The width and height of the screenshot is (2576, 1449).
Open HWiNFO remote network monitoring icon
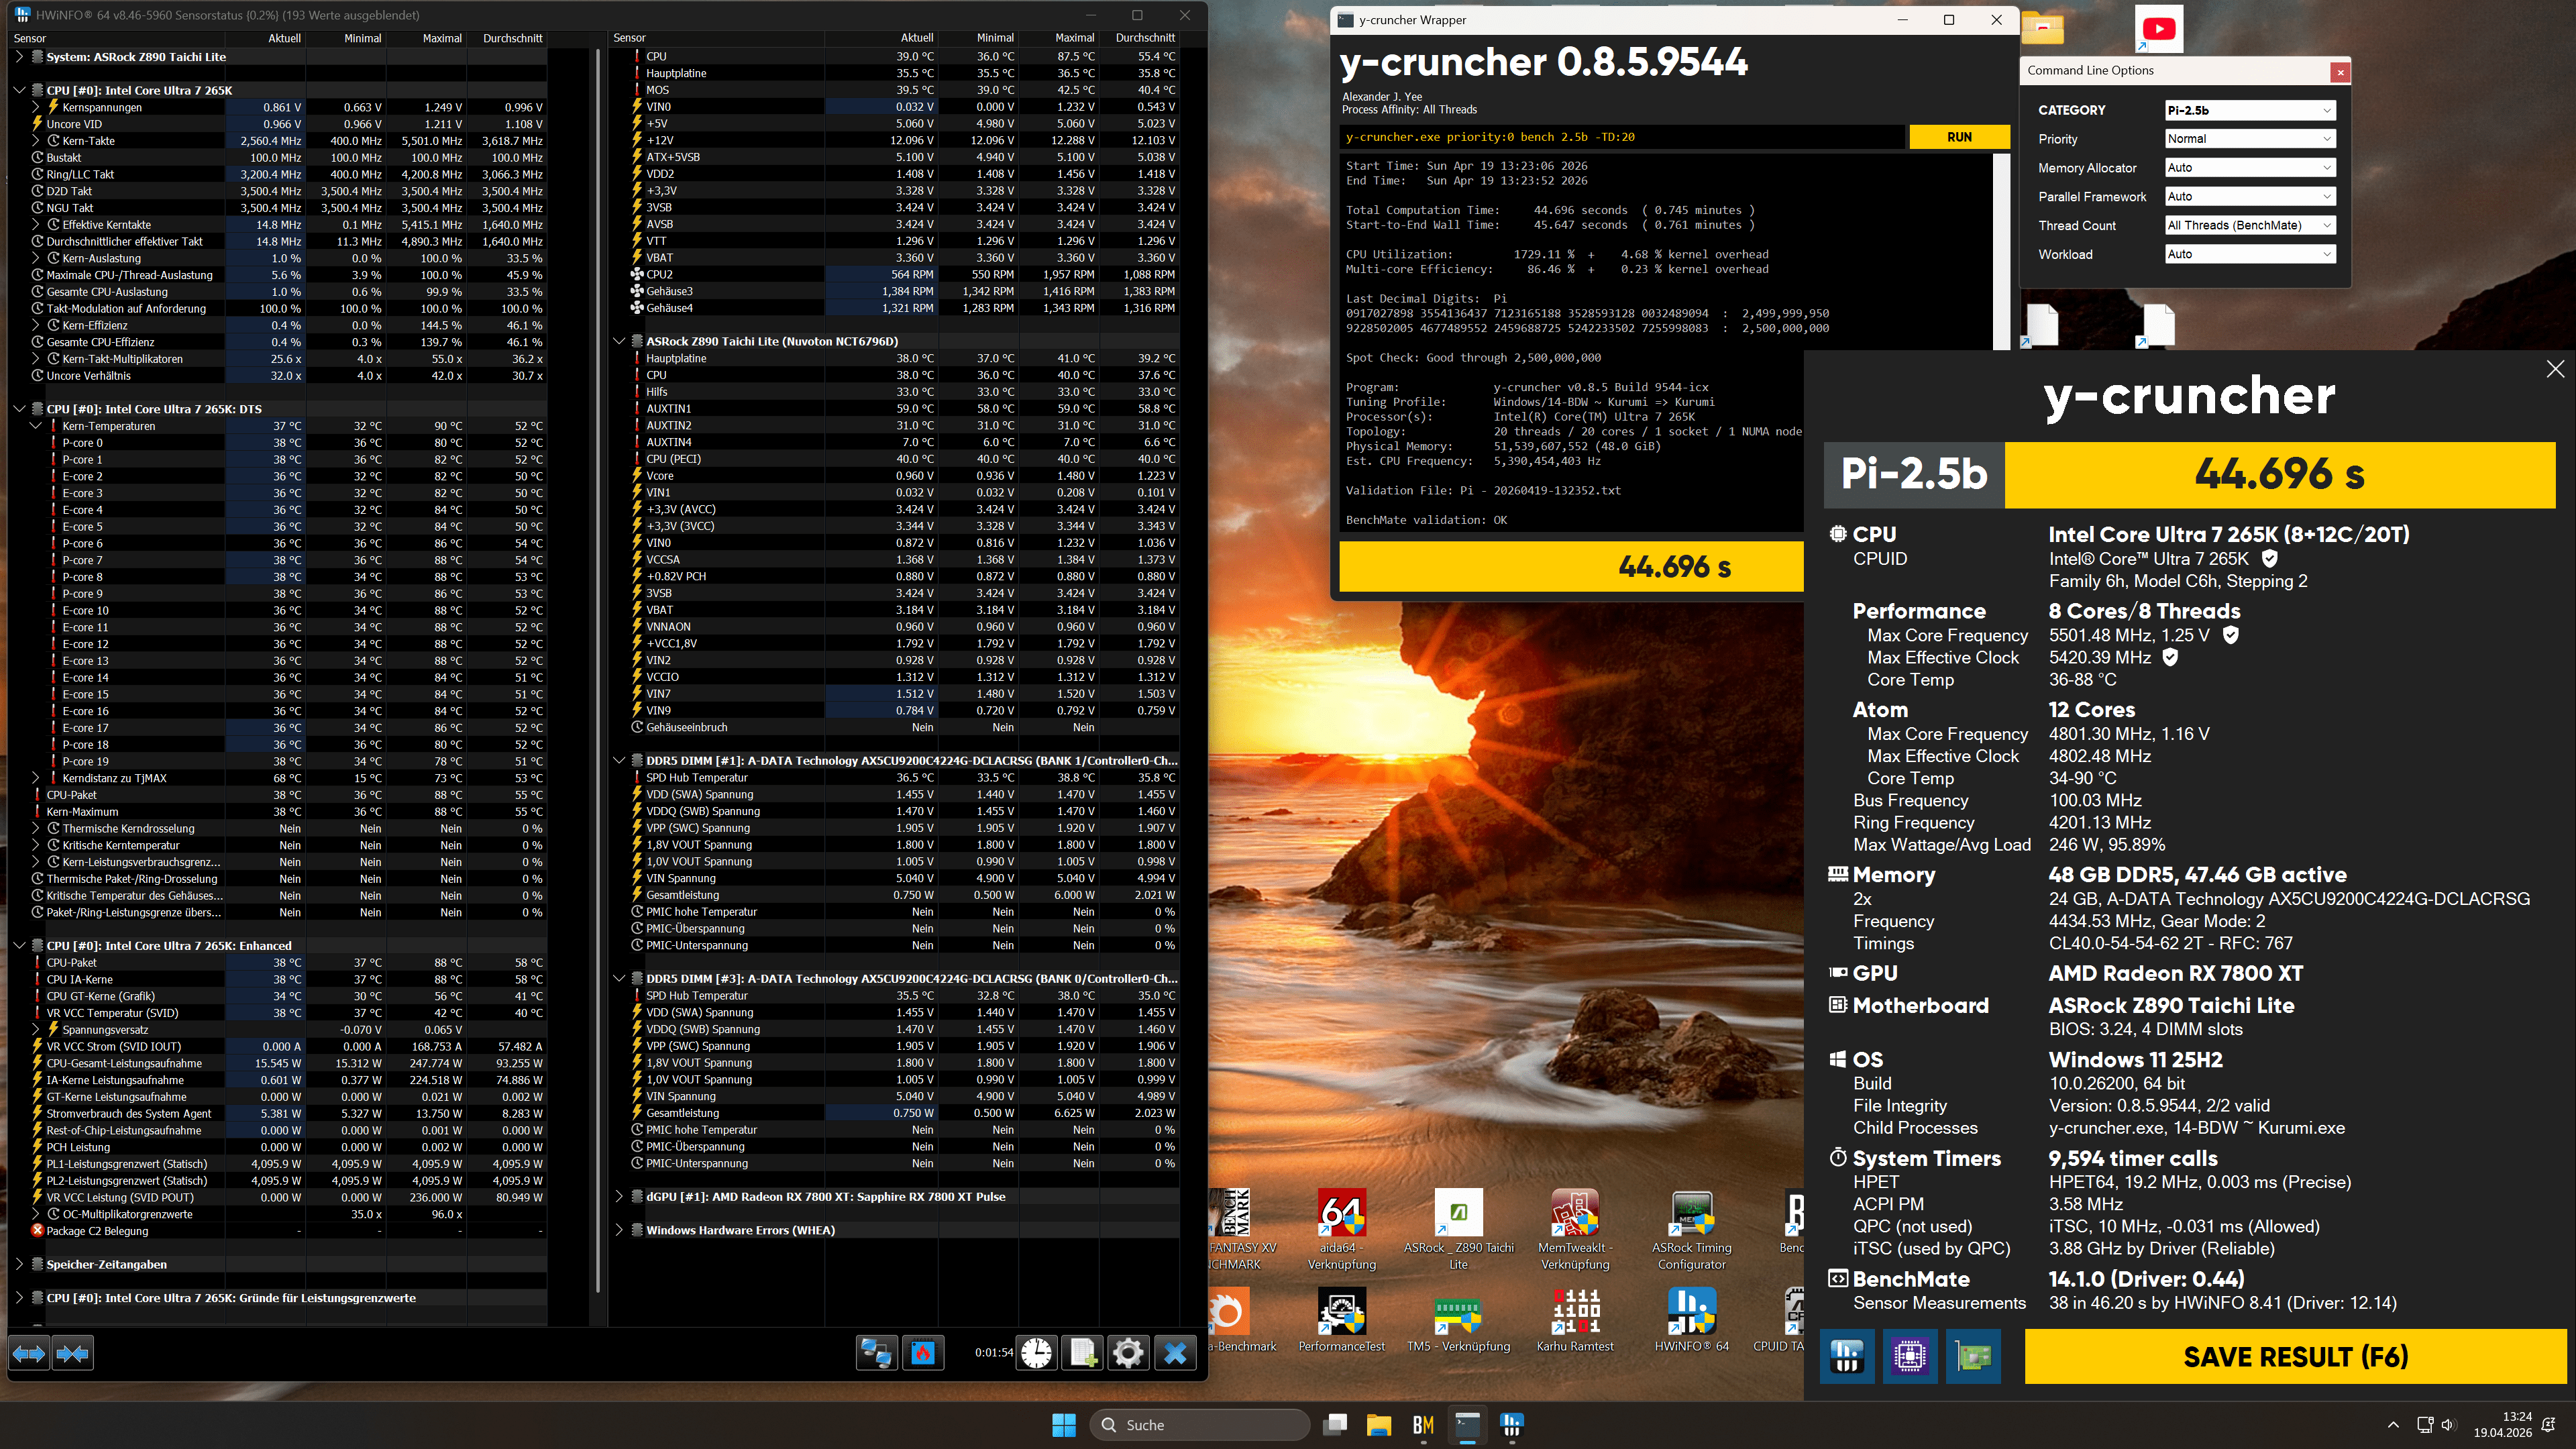[876, 1353]
